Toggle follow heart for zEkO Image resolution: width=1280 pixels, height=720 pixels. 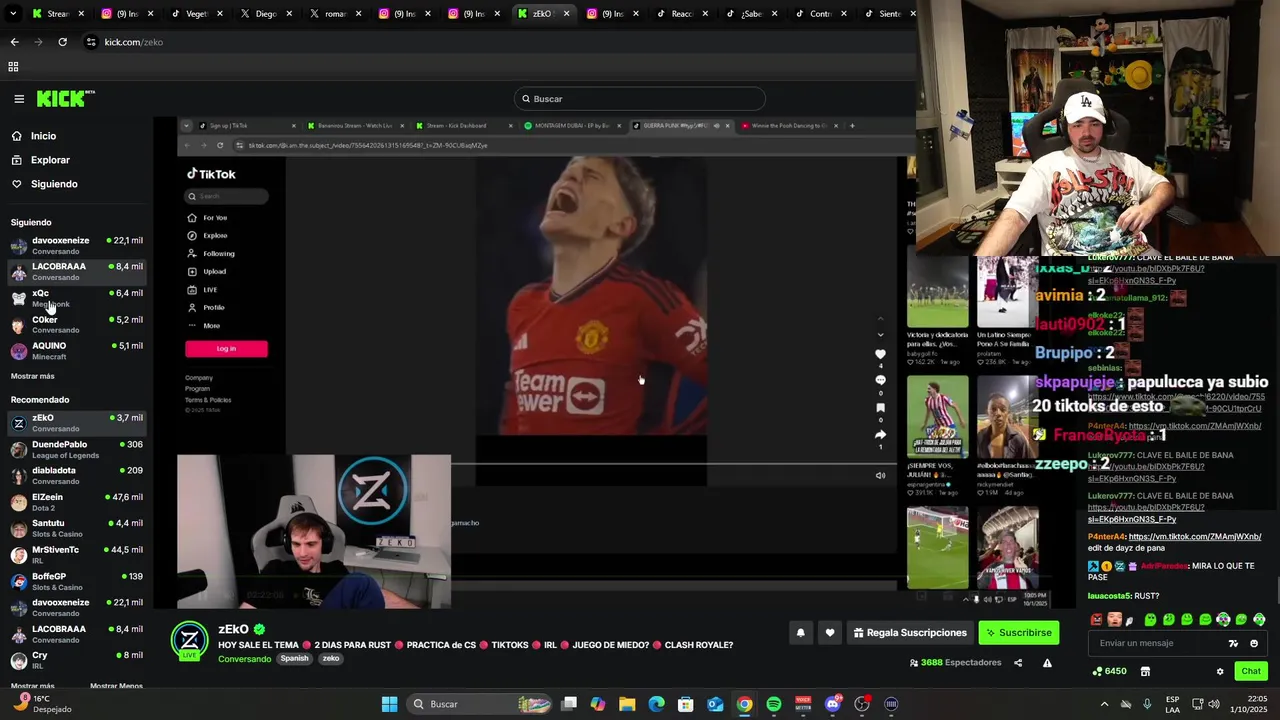[829, 632]
